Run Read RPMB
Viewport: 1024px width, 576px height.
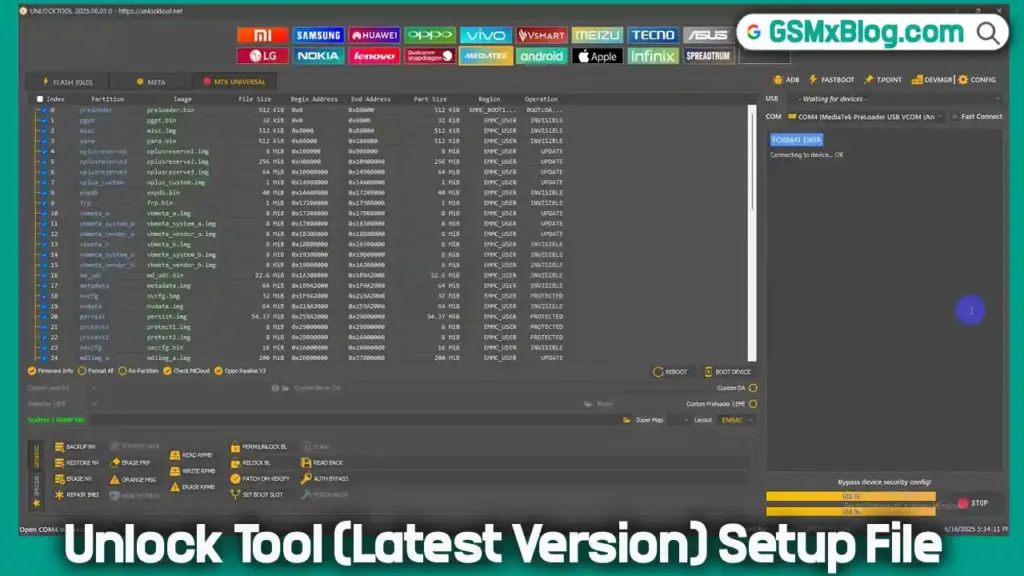tap(191, 455)
